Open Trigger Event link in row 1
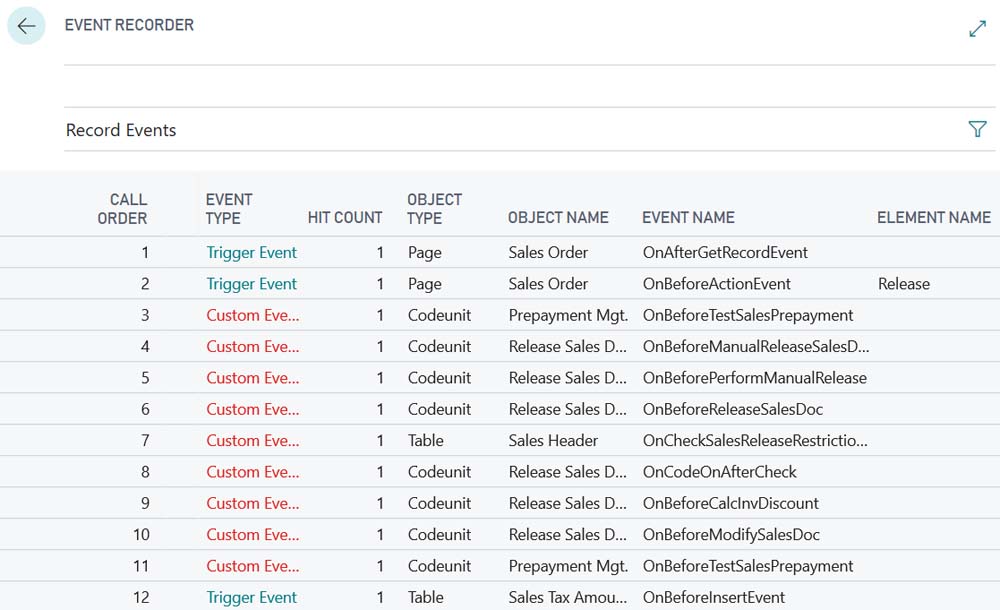 251,253
